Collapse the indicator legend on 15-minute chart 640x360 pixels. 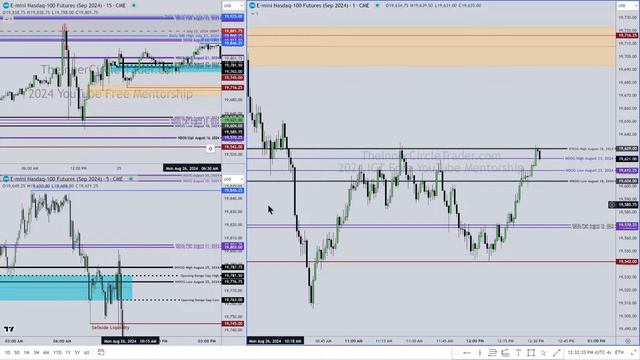click(x=7, y=18)
